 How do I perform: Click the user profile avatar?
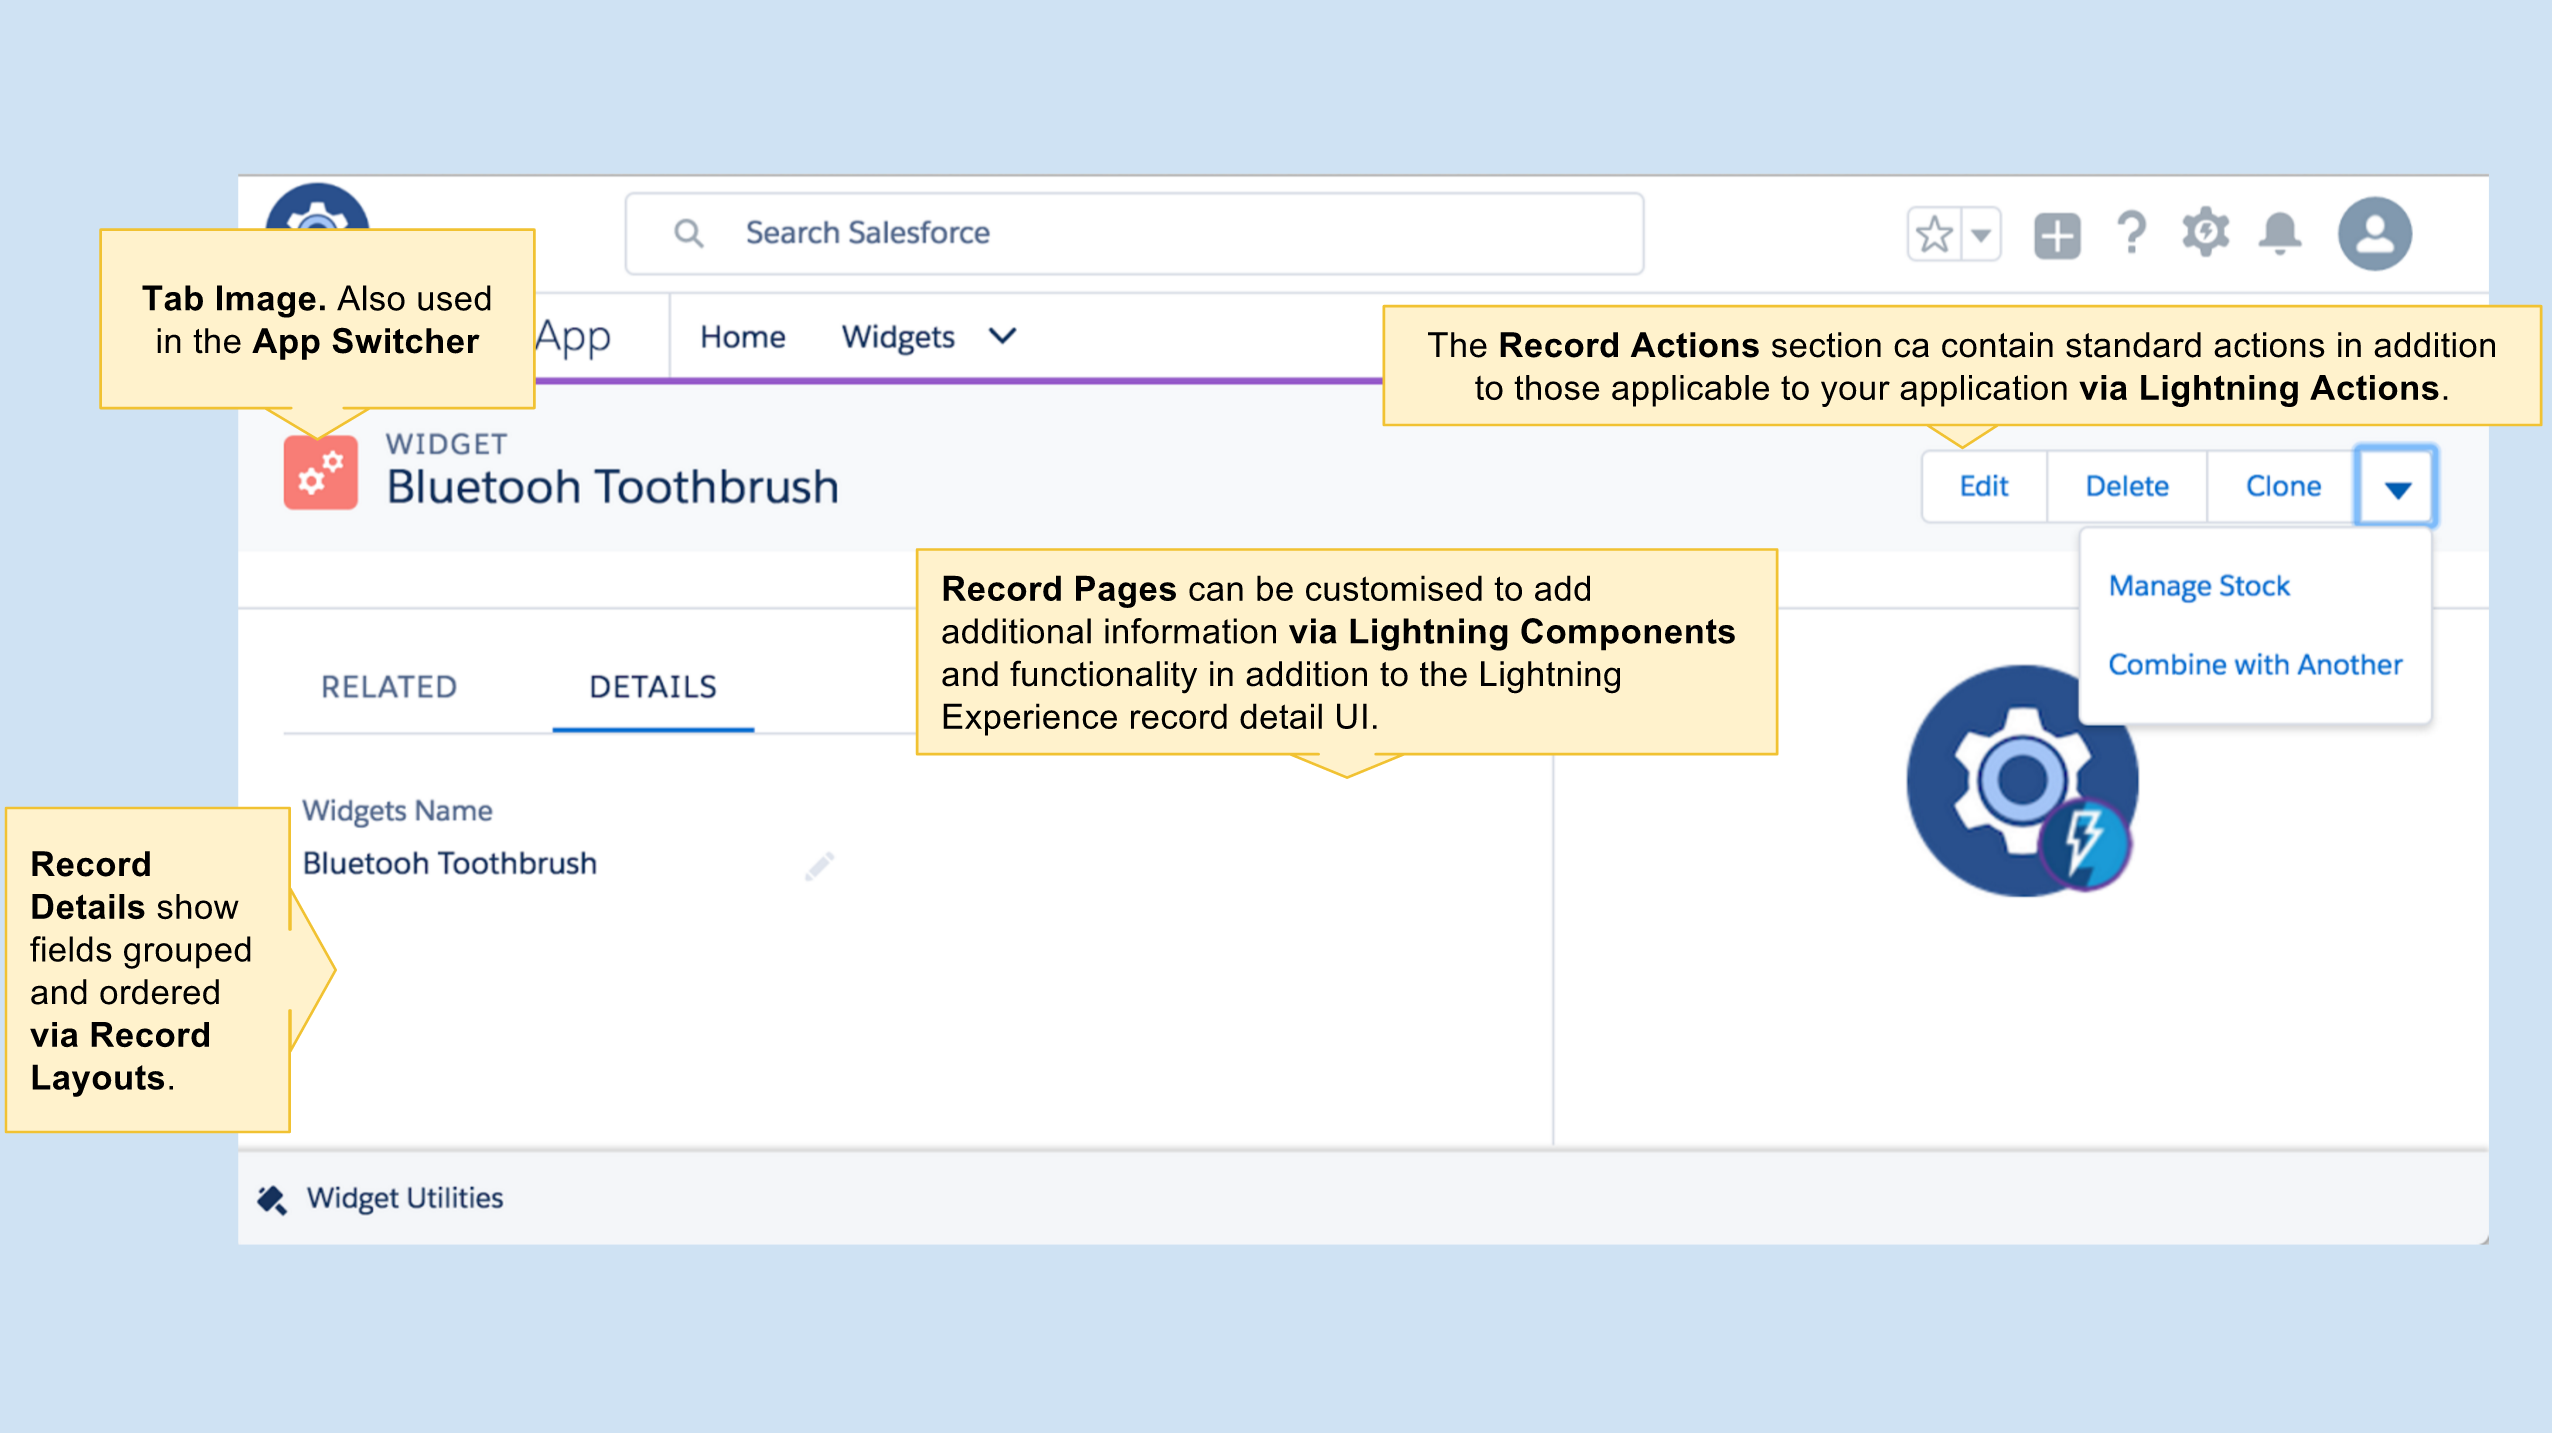point(2374,234)
